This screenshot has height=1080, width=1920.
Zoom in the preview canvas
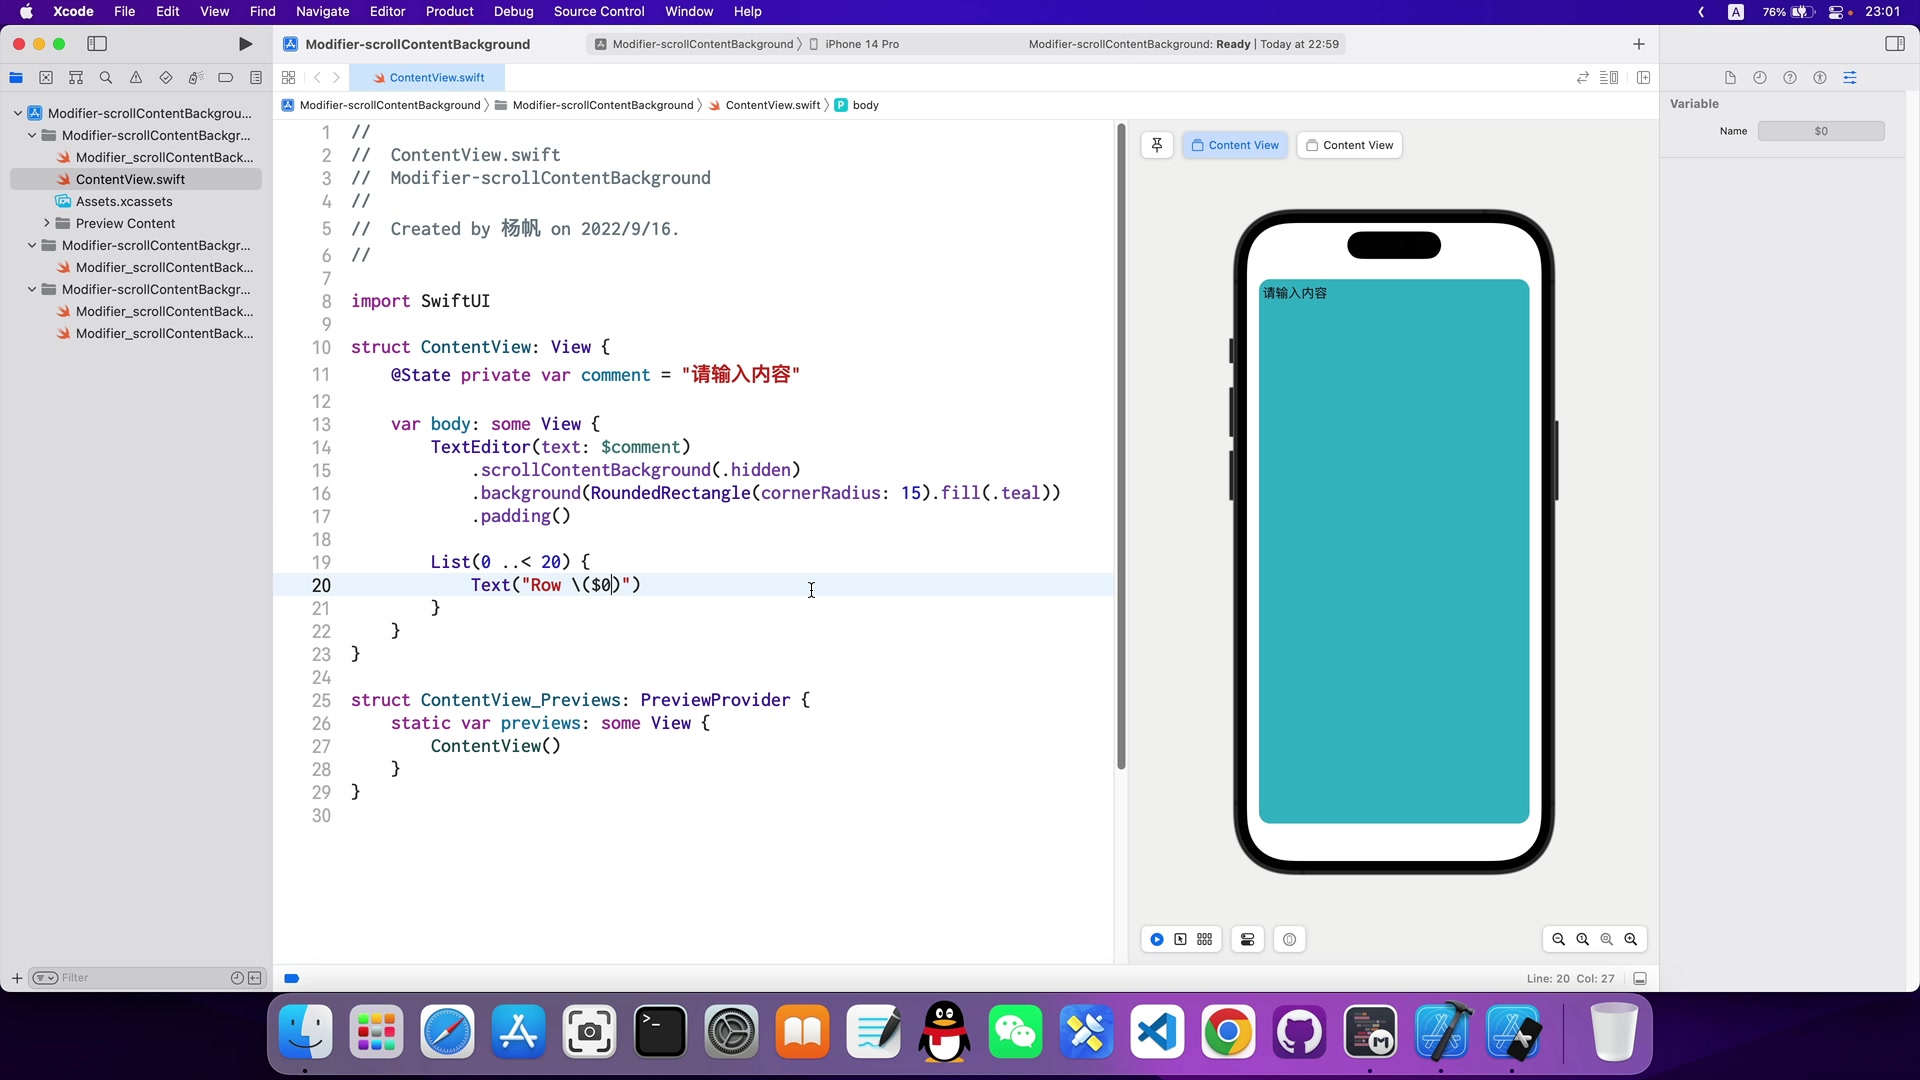pyautogui.click(x=1631, y=940)
